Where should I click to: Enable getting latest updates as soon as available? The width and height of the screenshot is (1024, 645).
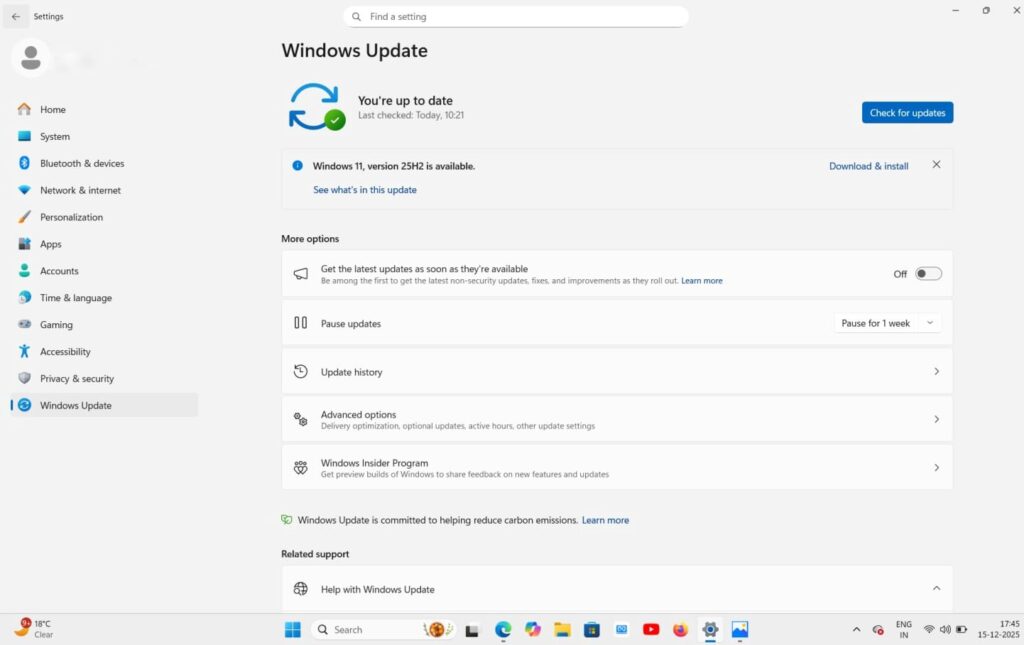click(x=926, y=273)
